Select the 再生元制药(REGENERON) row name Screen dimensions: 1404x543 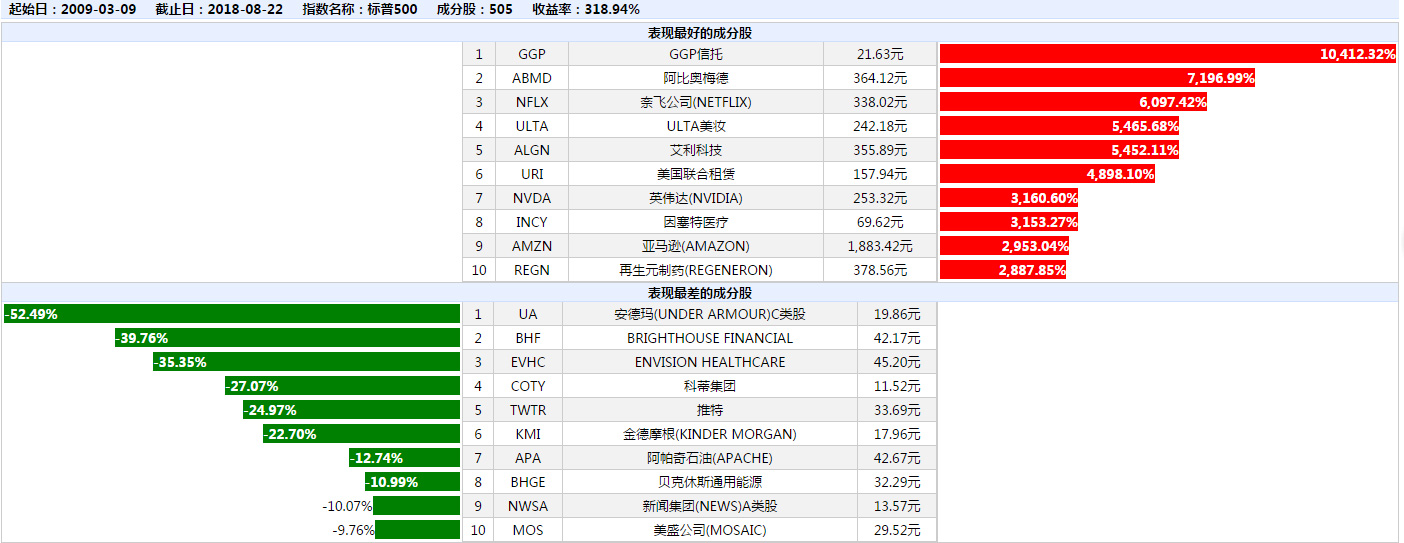pyautogui.click(x=695, y=270)
